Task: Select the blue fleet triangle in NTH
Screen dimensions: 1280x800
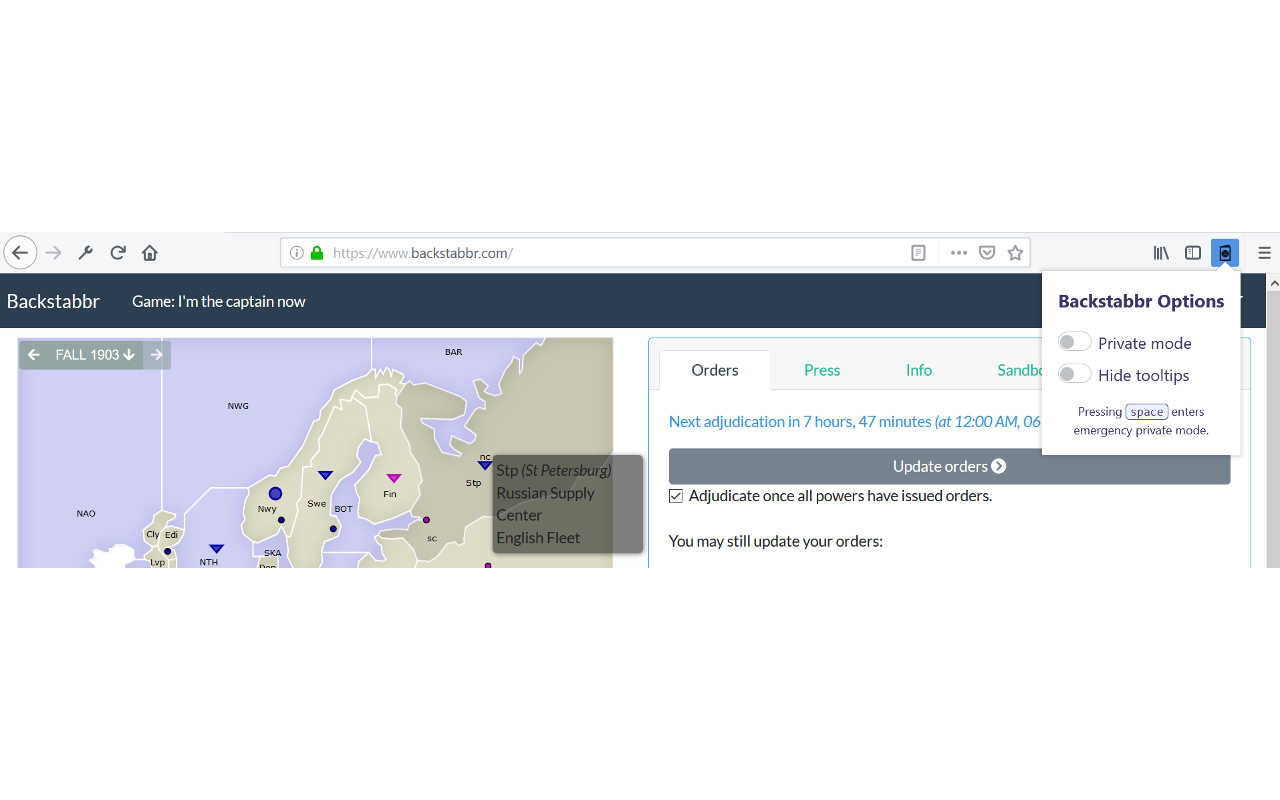Action: tap(216, 549)
